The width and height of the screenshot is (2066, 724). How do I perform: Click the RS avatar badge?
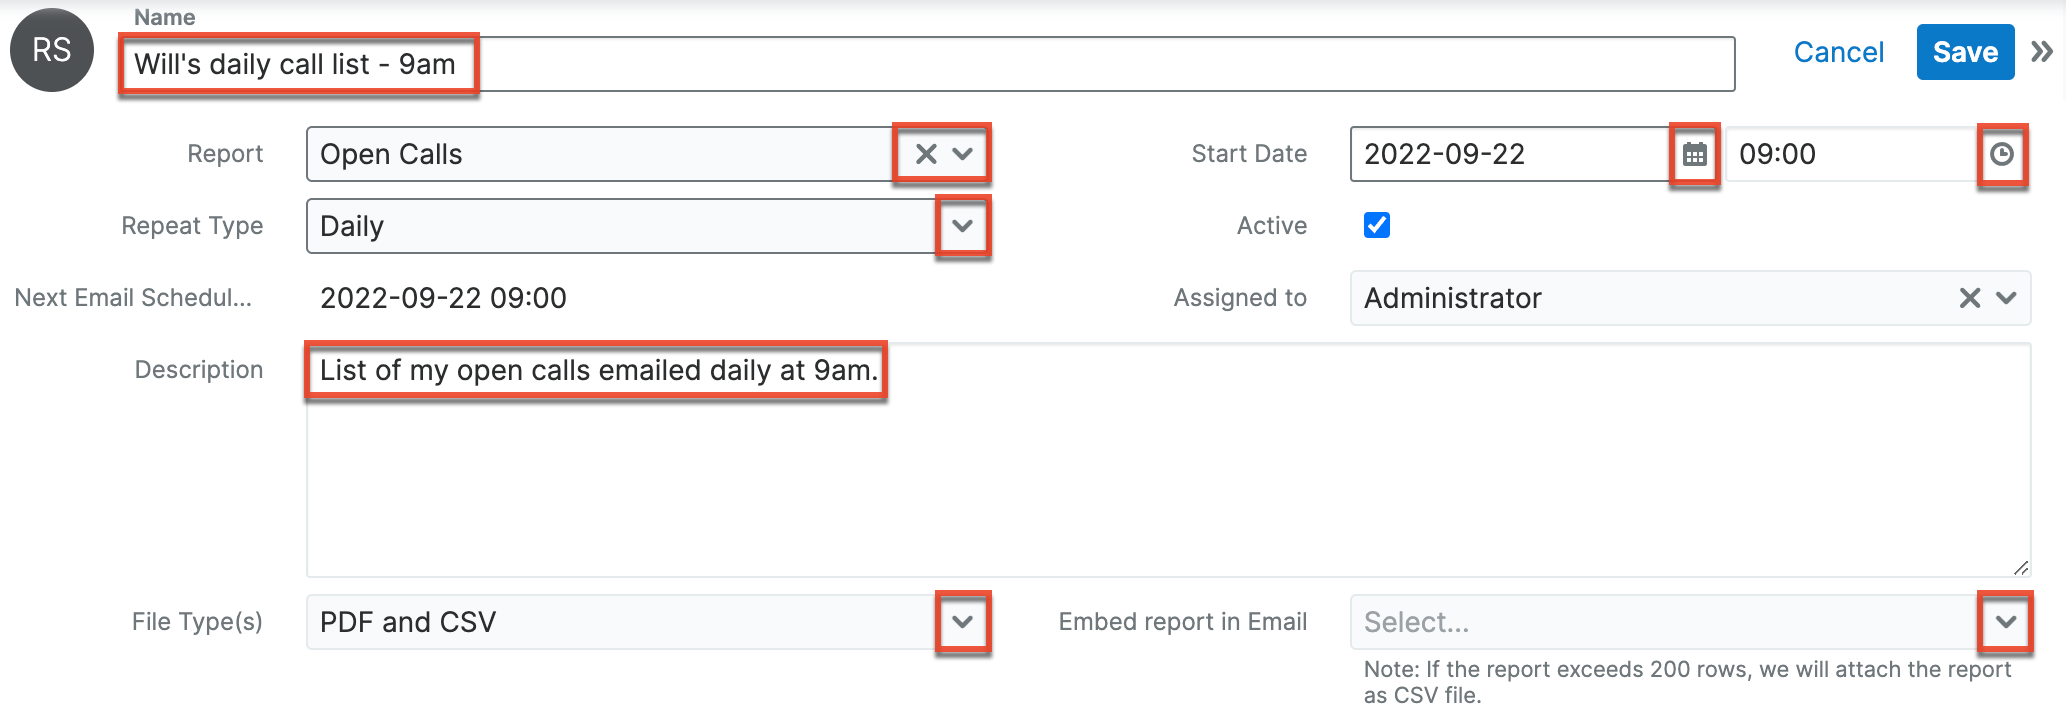(x=52, y=50)
